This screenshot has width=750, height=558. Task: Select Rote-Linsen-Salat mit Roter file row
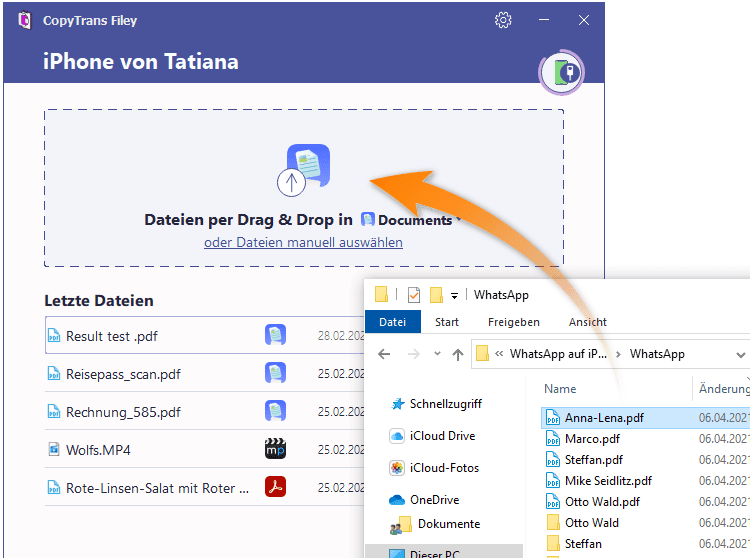point(205,487)
